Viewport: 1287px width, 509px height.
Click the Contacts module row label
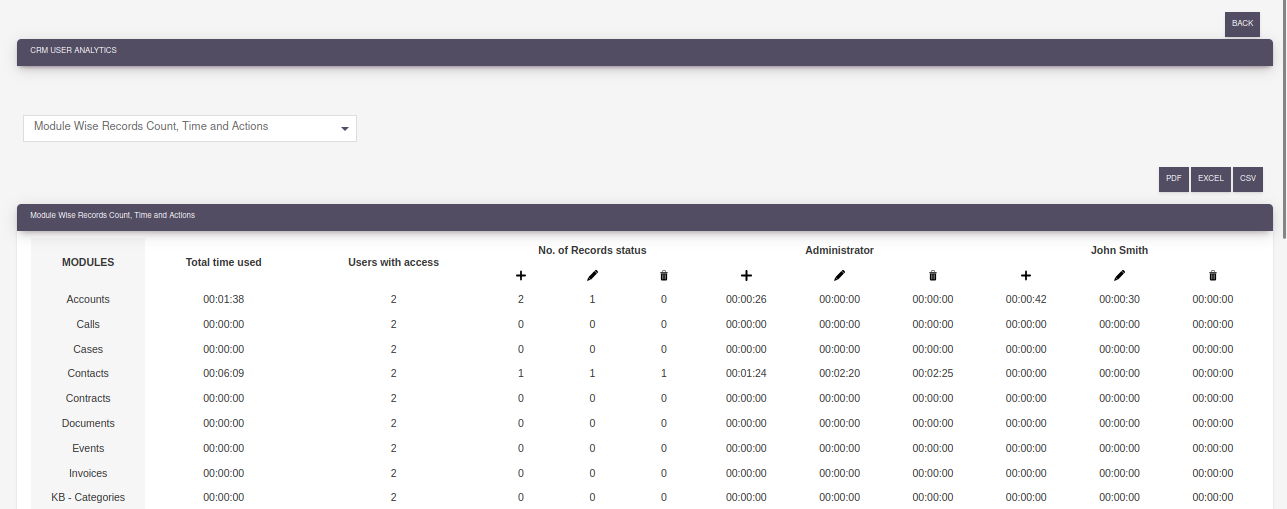[x=88, y=374]
